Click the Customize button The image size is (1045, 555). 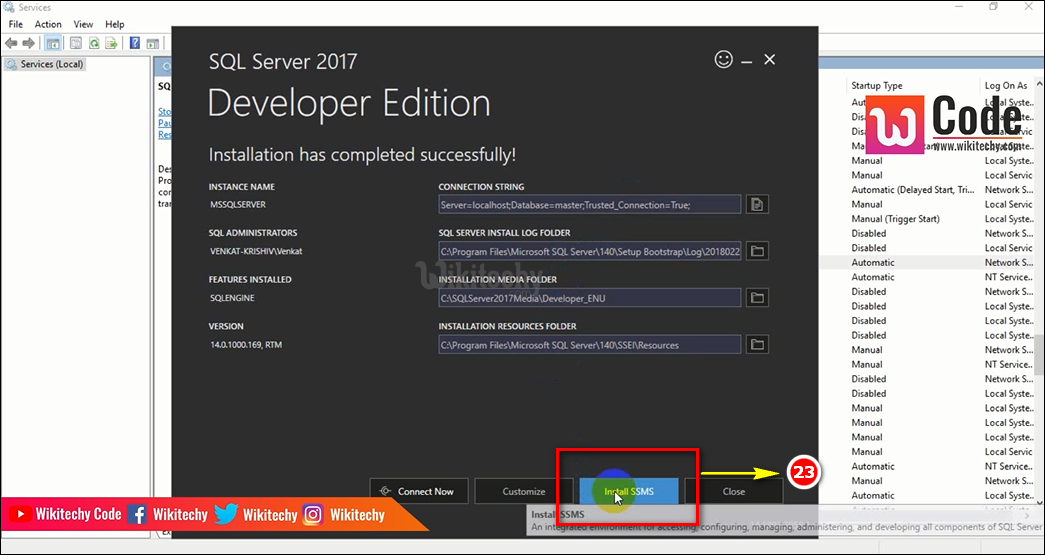[x=524, y=491]
